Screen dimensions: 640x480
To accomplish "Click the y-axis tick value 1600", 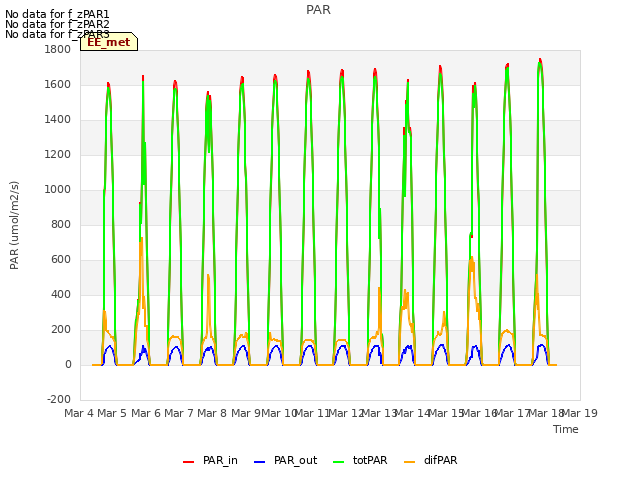I will pyautogui.click(x=58, y=84).
